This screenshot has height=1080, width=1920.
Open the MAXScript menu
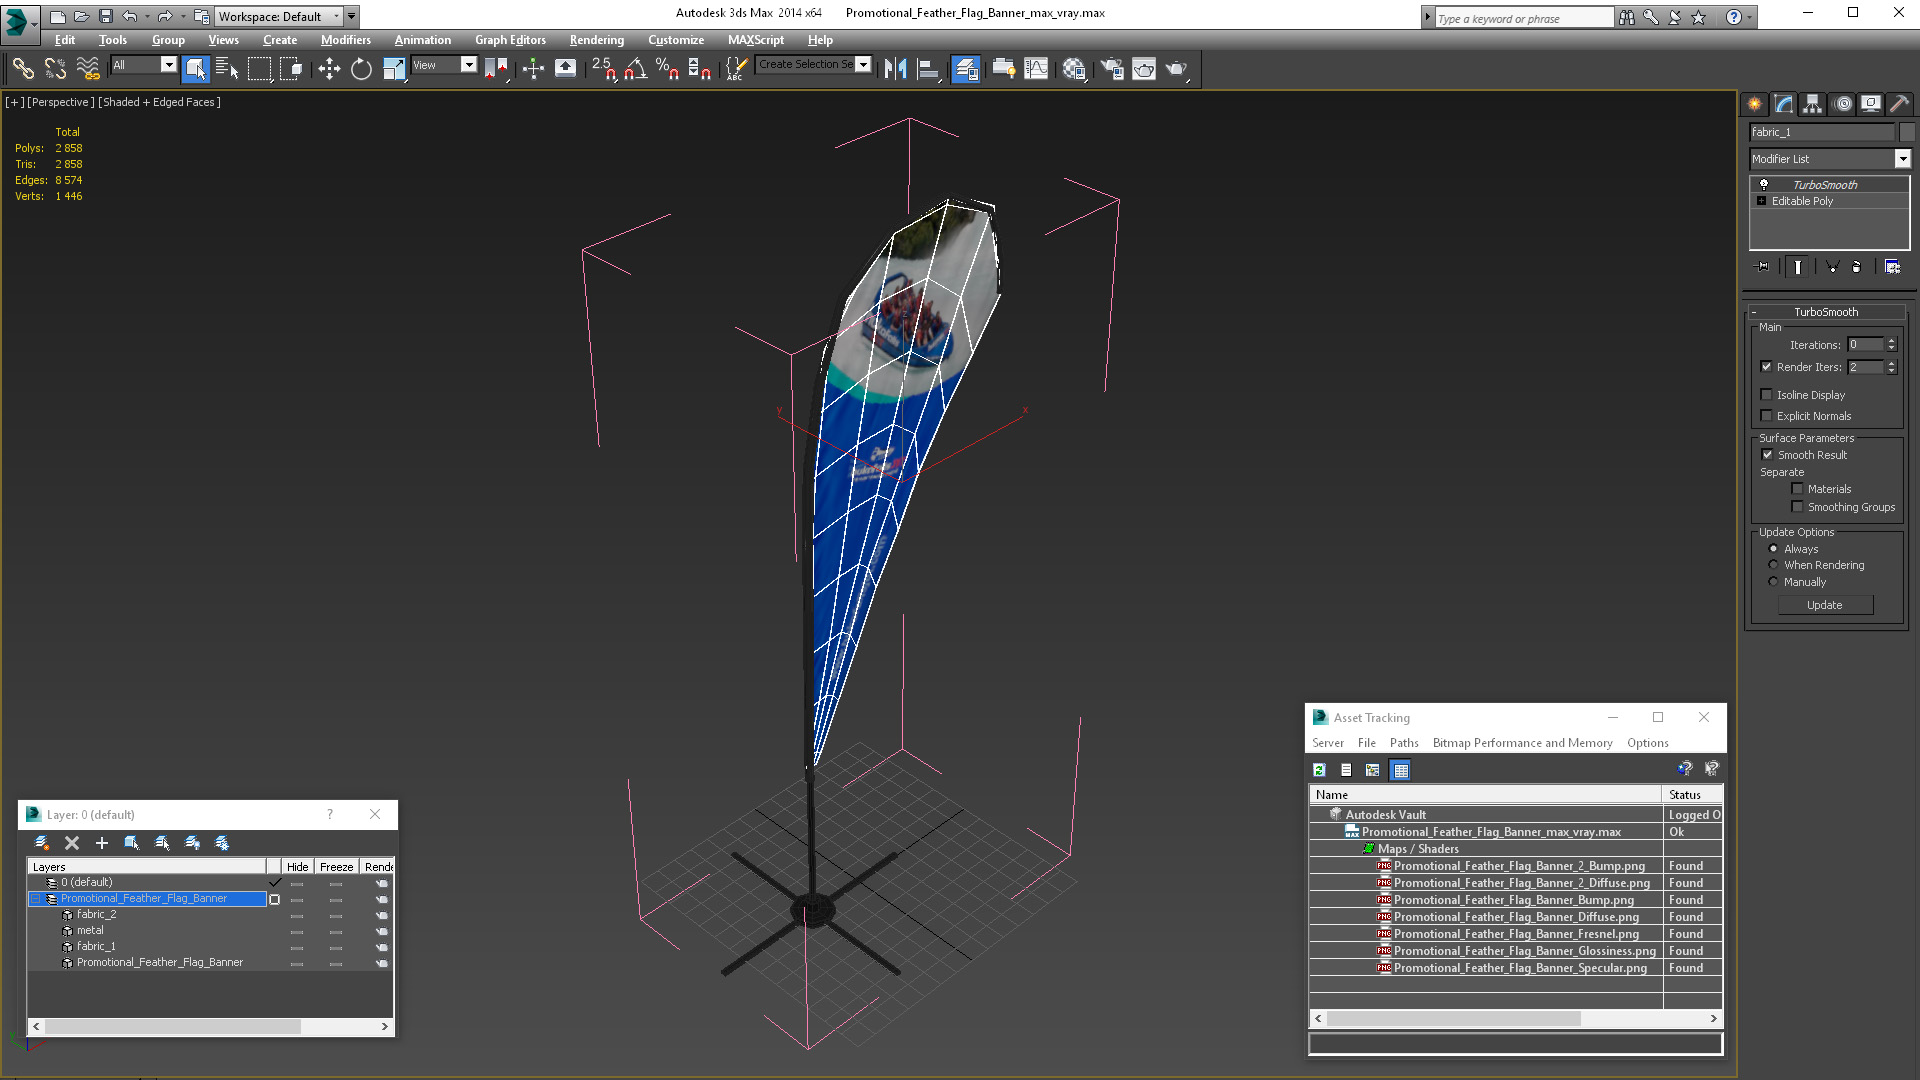(x=755, y=40)
